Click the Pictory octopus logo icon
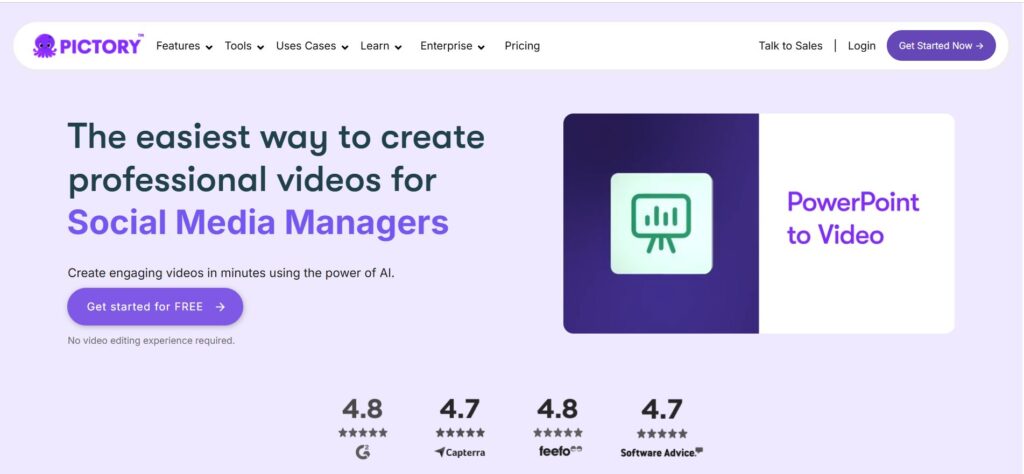Screen dimensions: 1024x474 [x=44, y=46]
